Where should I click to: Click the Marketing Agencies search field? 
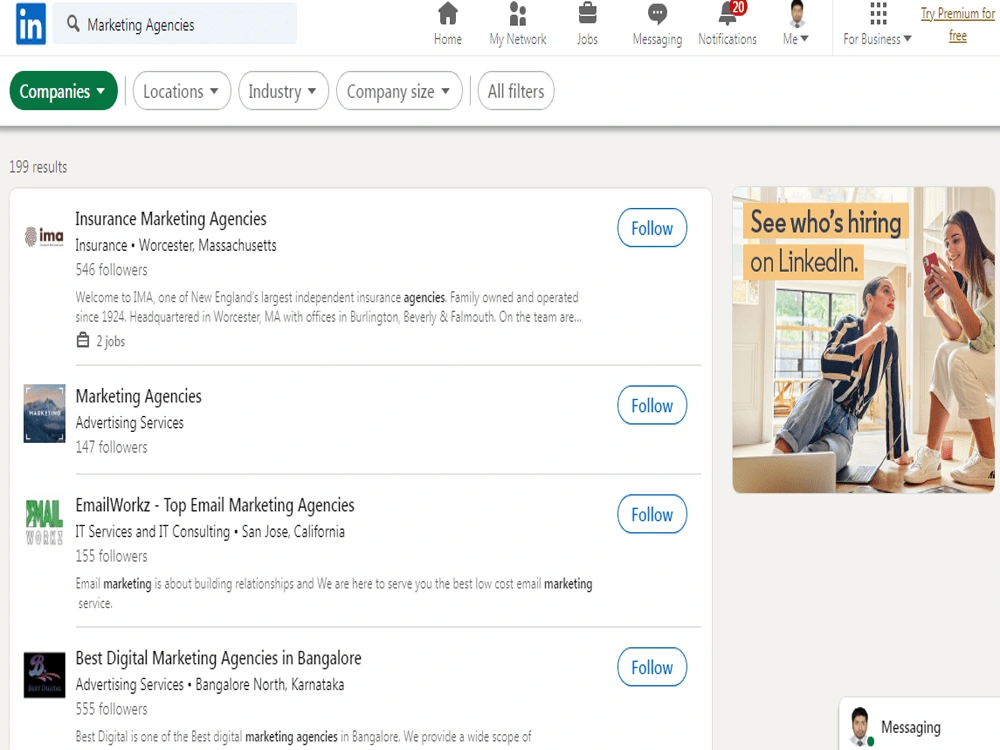(x=175, y=24)
